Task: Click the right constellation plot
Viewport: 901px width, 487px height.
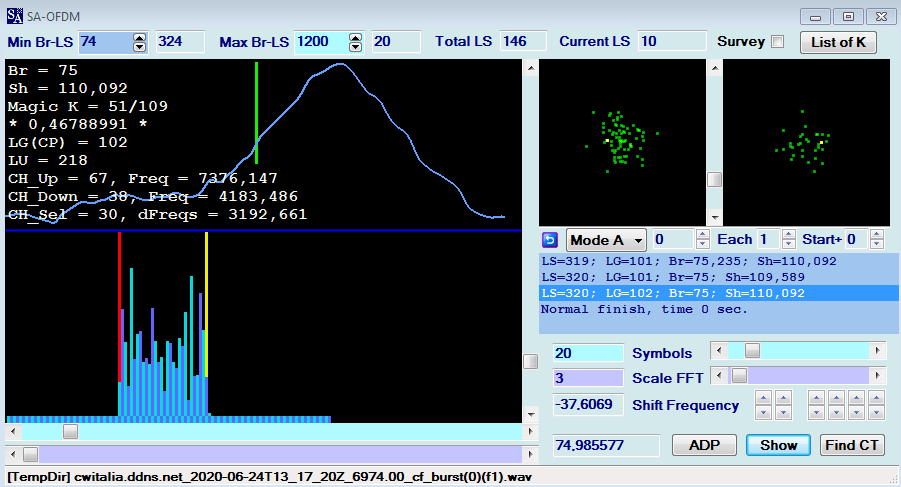Action: point(806,142)
